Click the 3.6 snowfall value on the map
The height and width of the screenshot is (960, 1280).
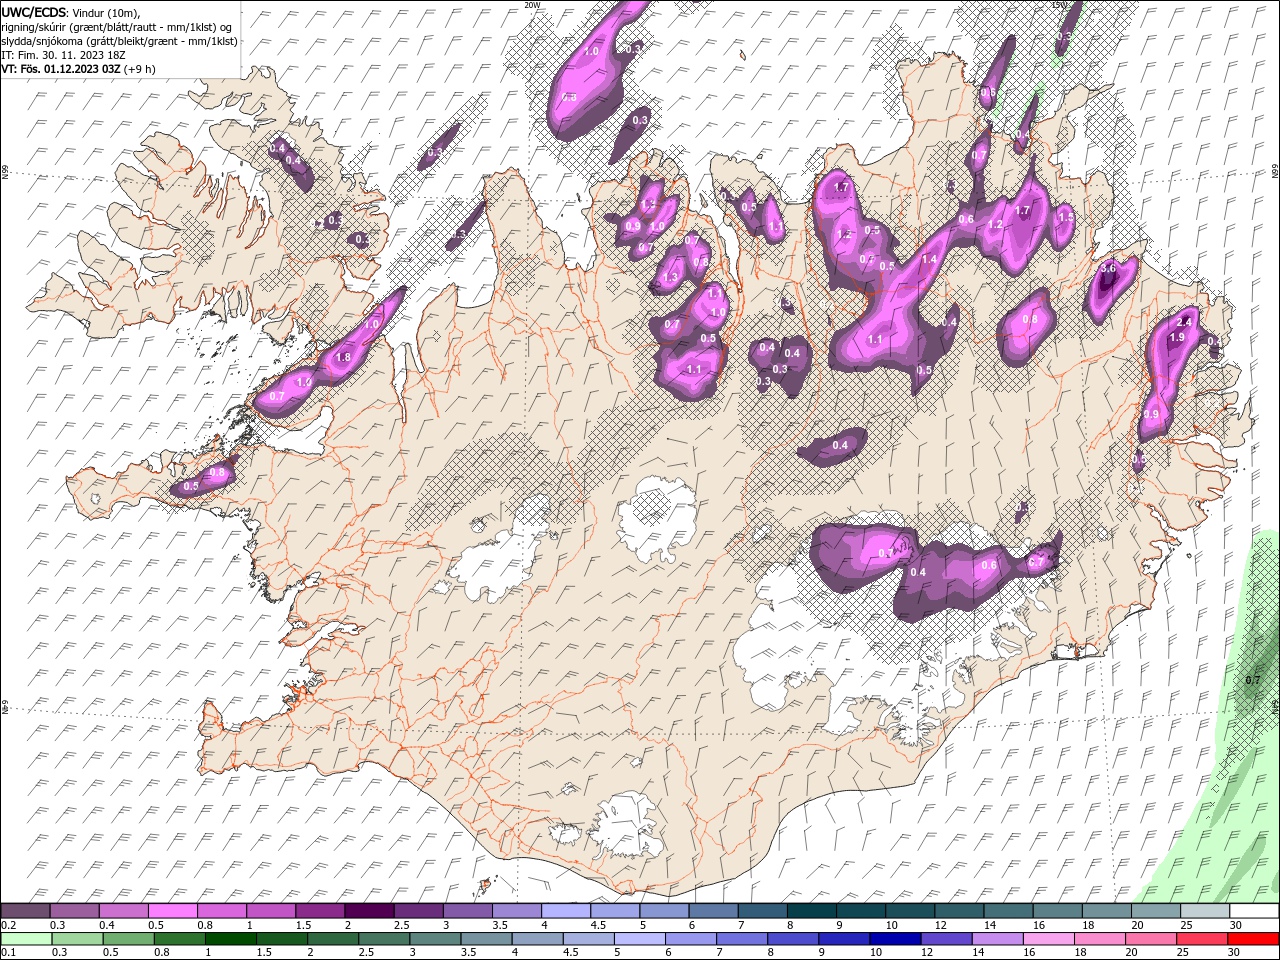click(x=1108, y=268)
